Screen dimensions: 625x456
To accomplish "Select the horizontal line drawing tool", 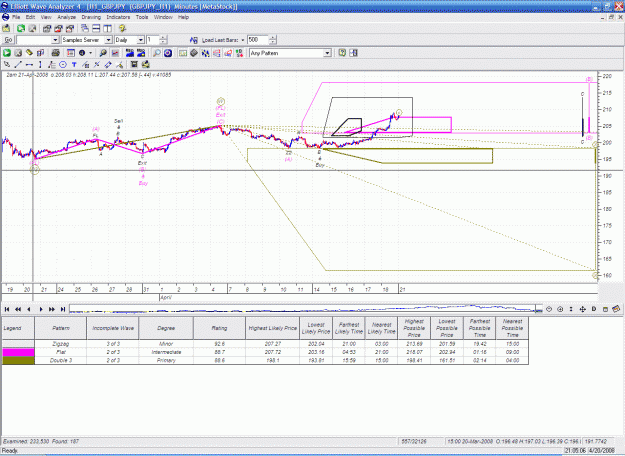I will [29, 64].
